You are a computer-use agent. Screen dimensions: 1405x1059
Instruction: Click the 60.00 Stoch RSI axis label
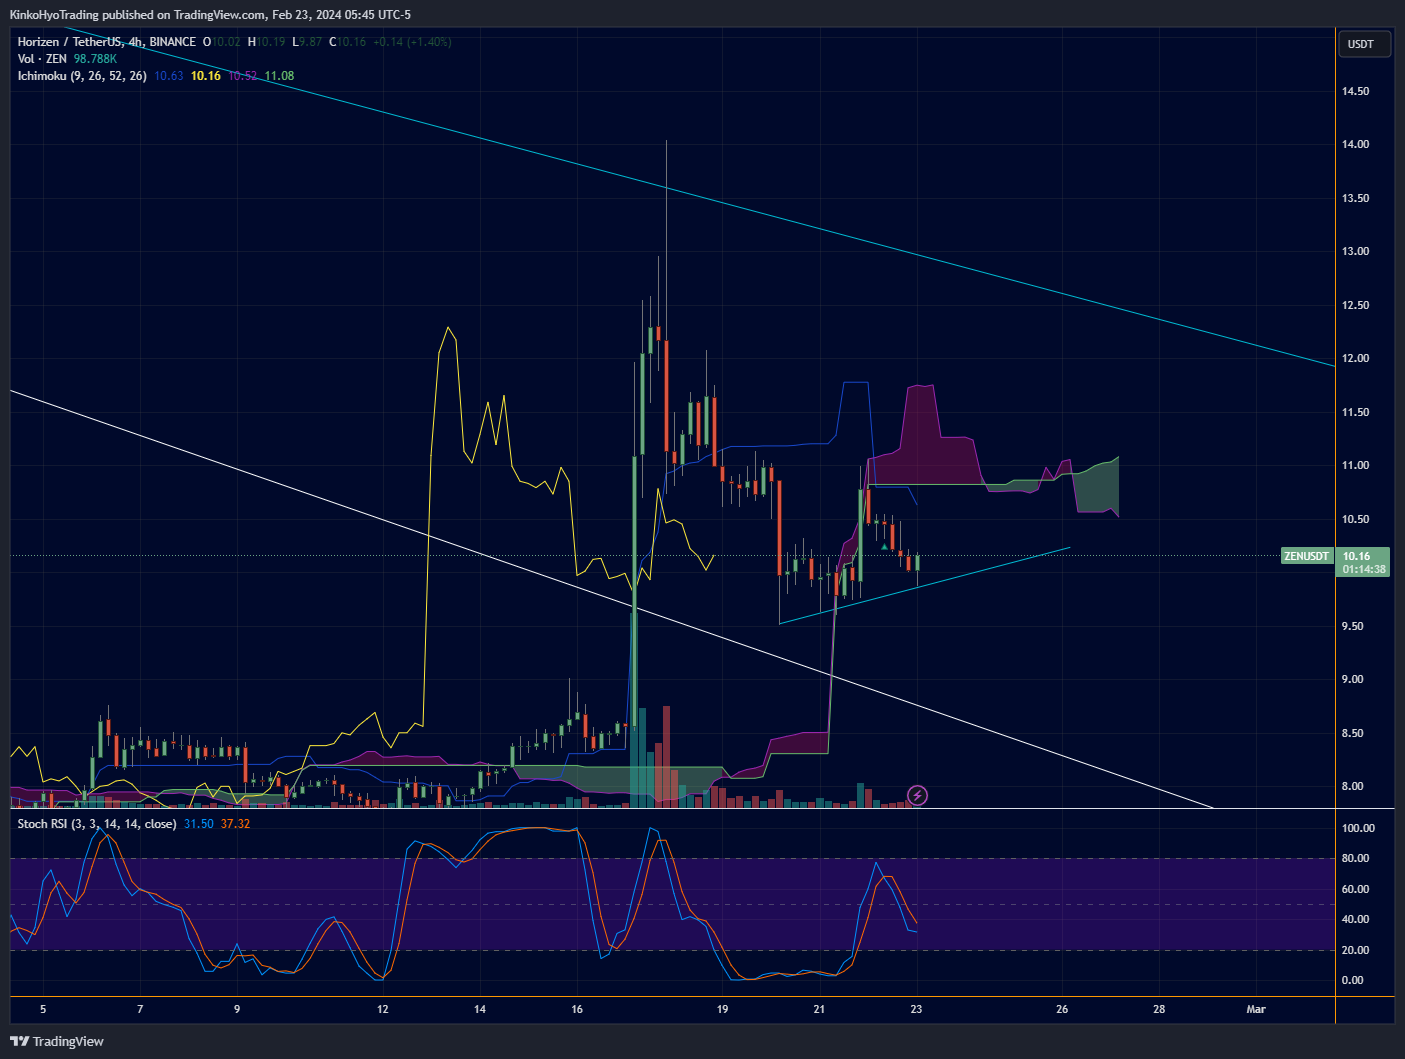(1356, 889)
